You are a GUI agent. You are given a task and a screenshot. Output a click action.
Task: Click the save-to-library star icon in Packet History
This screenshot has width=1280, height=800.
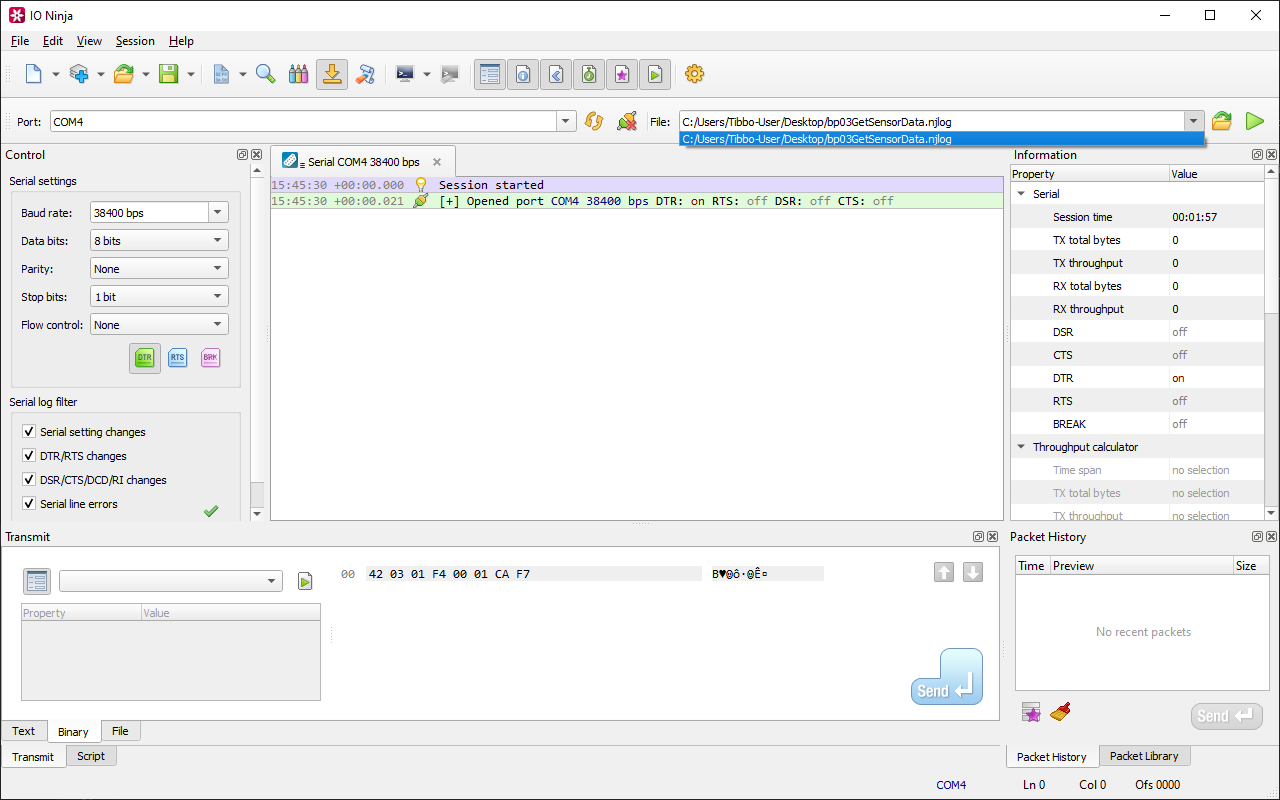point(1032,712)
